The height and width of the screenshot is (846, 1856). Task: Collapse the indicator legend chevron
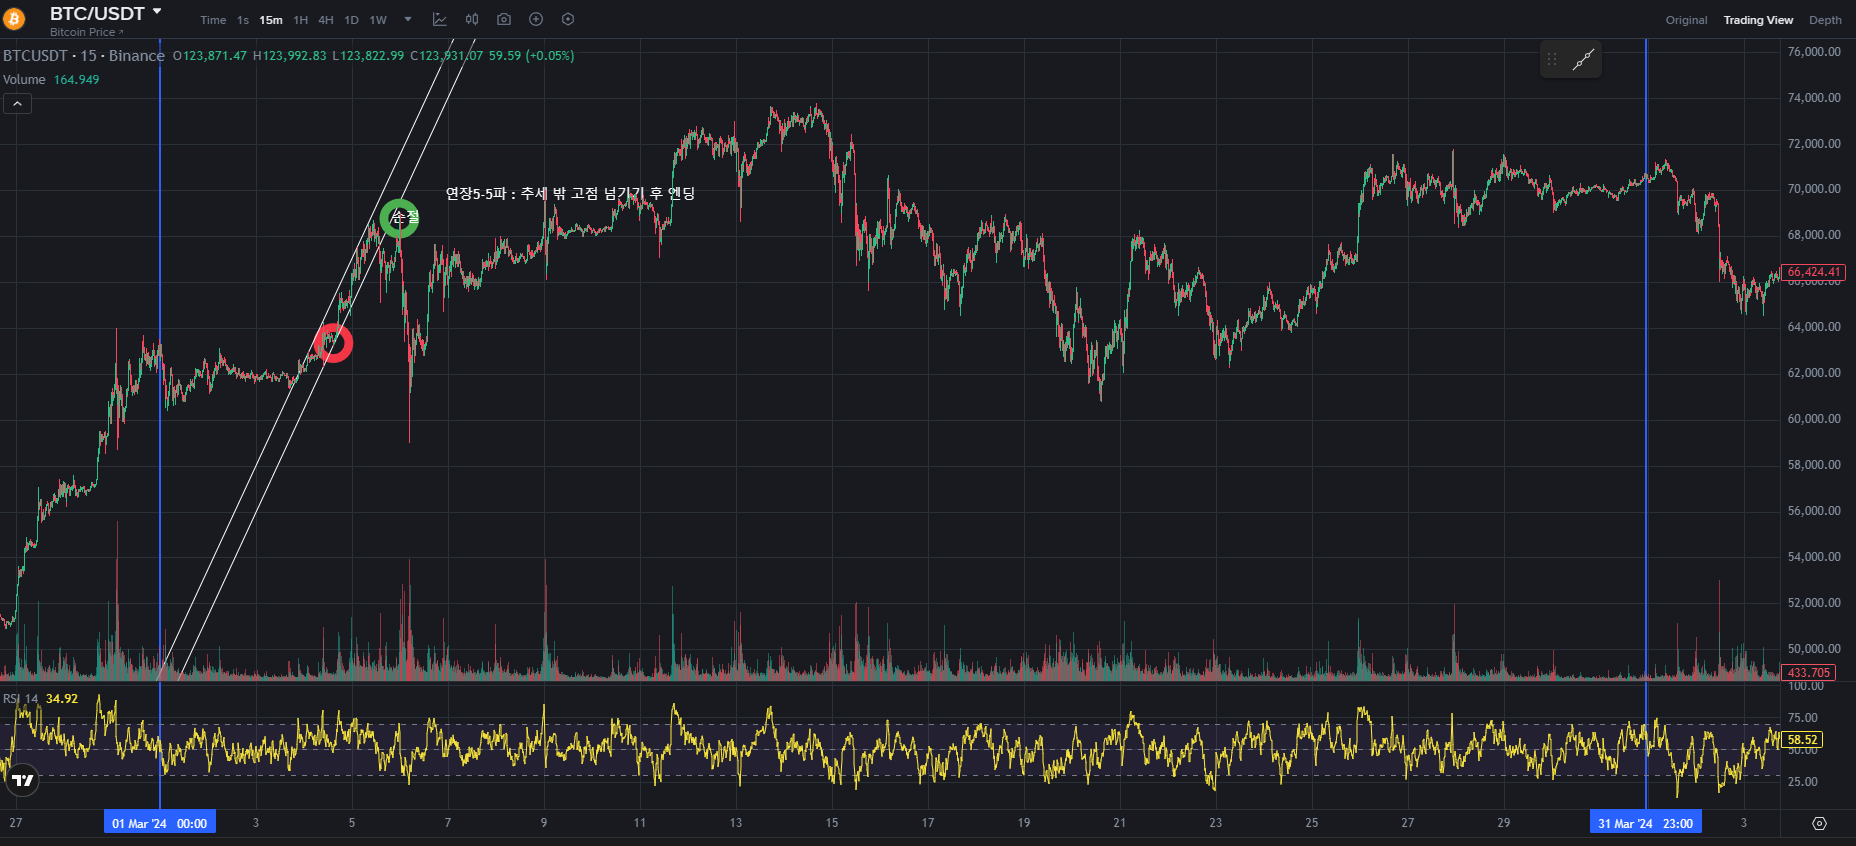click(17, 103)
